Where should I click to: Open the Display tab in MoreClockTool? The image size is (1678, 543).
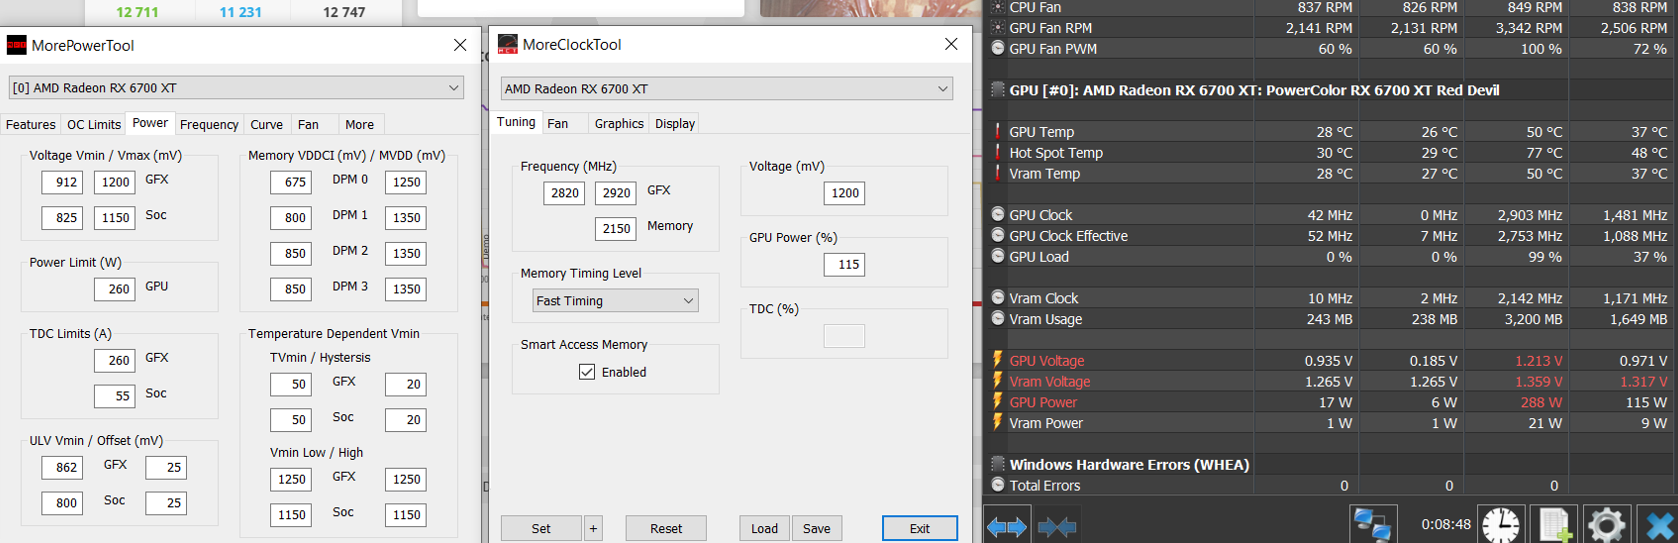tap(675, 124)
